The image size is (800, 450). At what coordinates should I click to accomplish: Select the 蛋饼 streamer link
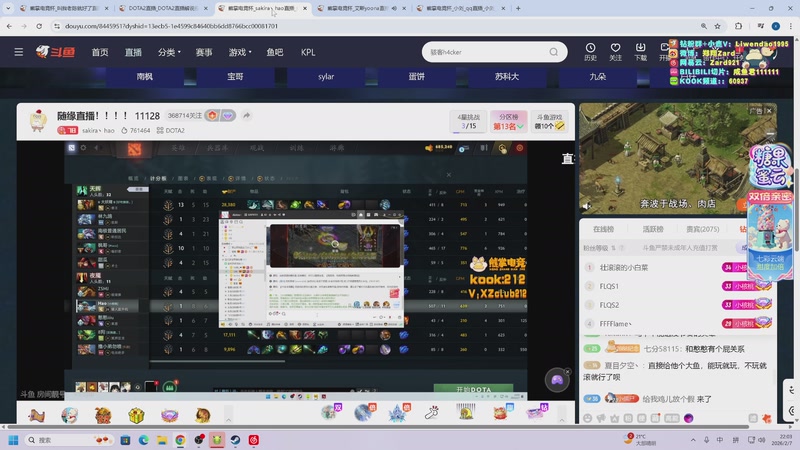[x=416, y=77]
